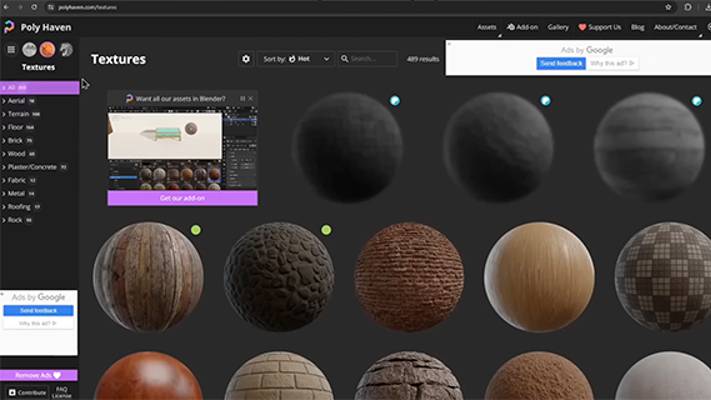This screenshot has height=400, width=711.
Task: Open the Blog nav link
Action: (x=638, y=27)
